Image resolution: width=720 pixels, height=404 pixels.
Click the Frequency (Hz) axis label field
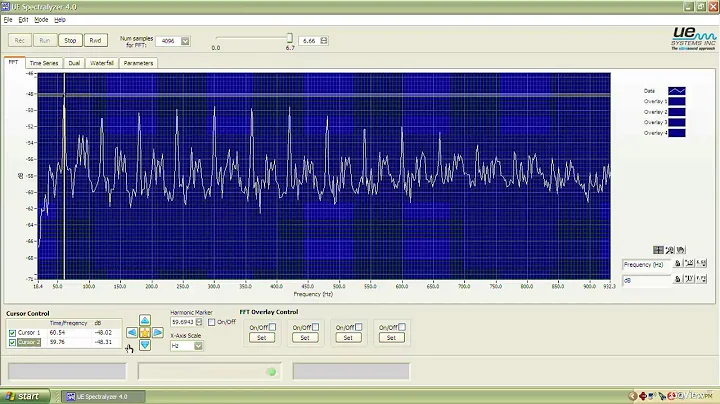click(647, 264)
